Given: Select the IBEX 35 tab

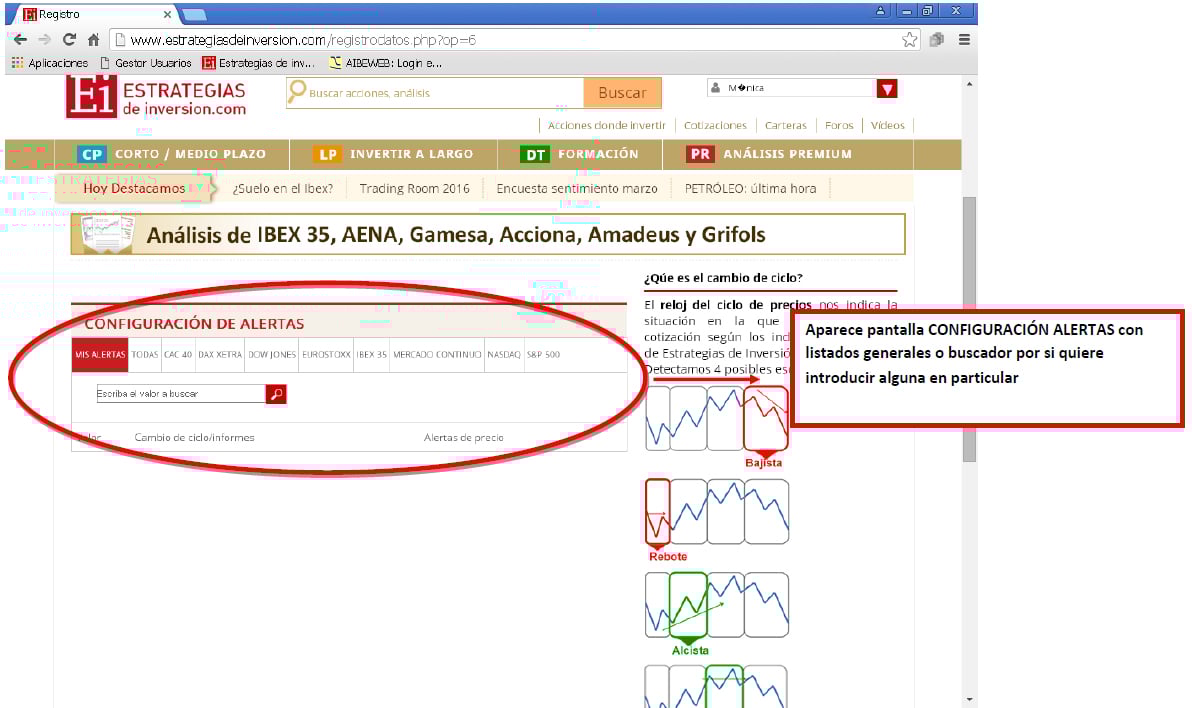Looking at the screenshot, I should (372, 355).
